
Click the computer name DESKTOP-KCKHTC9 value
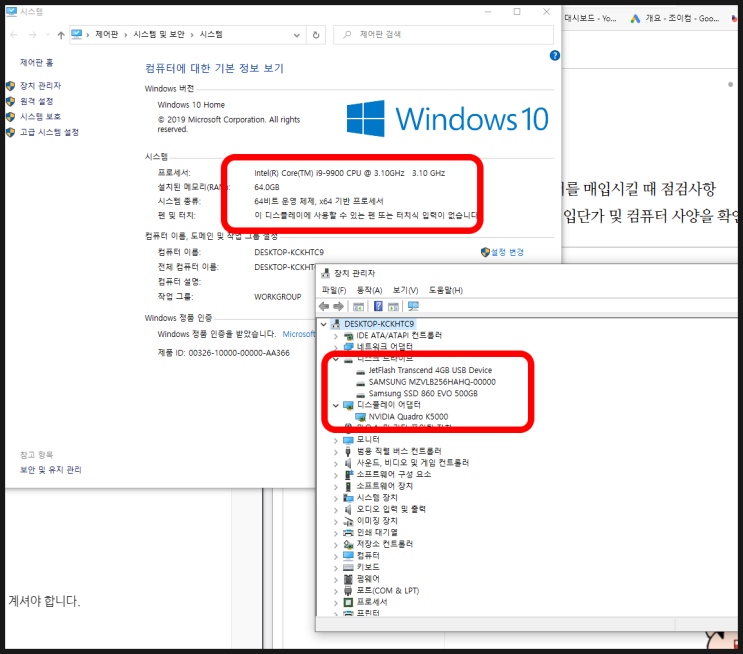(289, 252)
